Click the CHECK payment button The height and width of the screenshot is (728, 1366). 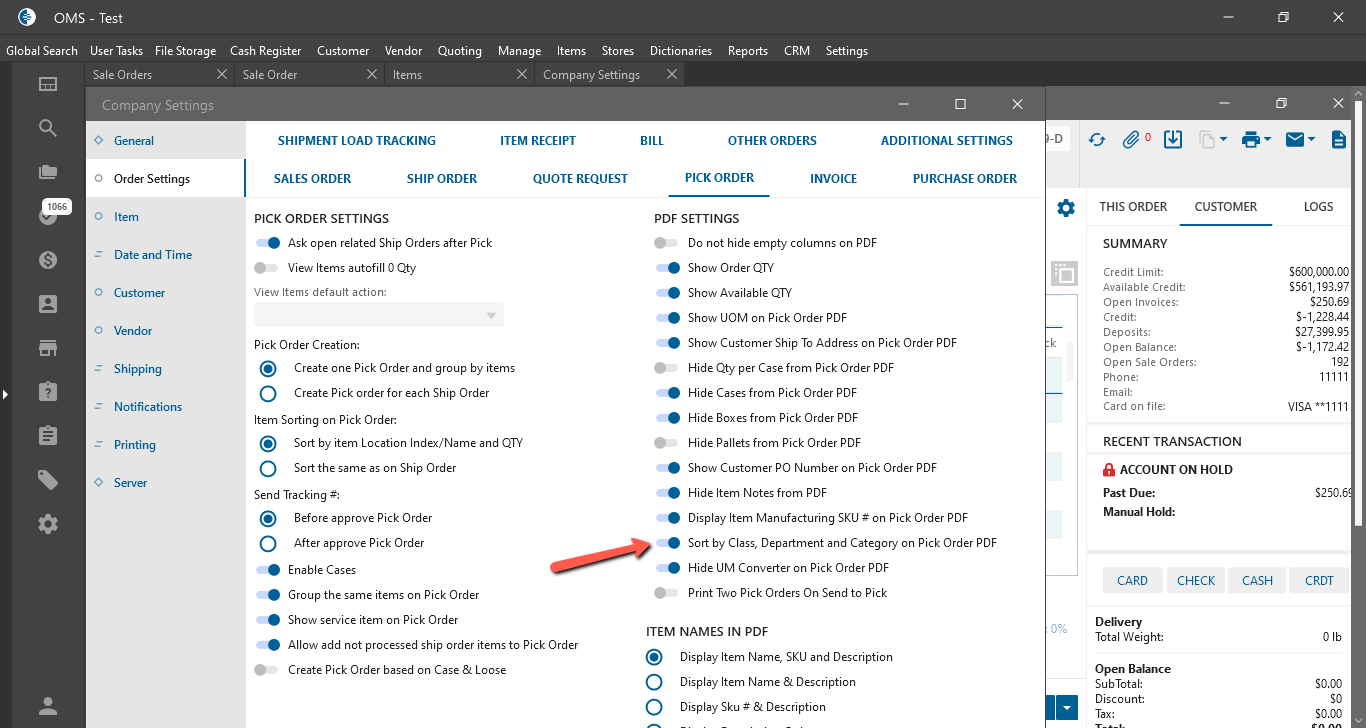click(1195, 580)
